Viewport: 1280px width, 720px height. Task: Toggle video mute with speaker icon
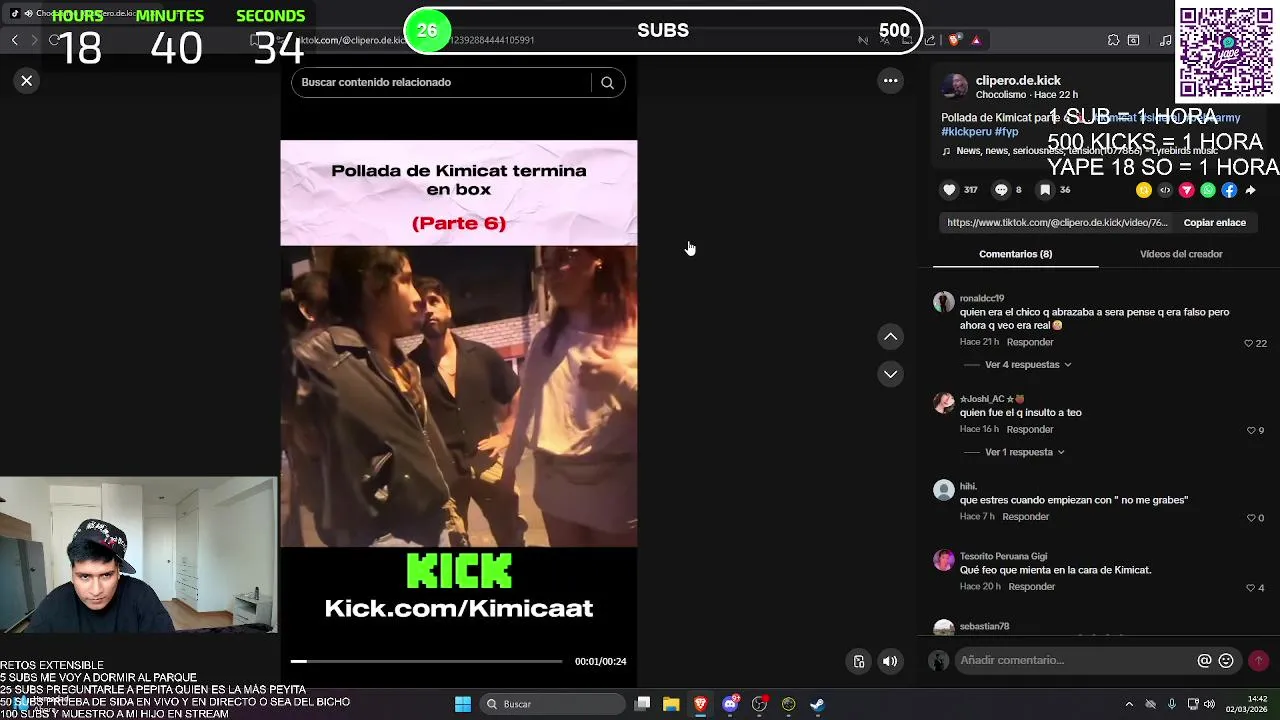click(890, 661)
